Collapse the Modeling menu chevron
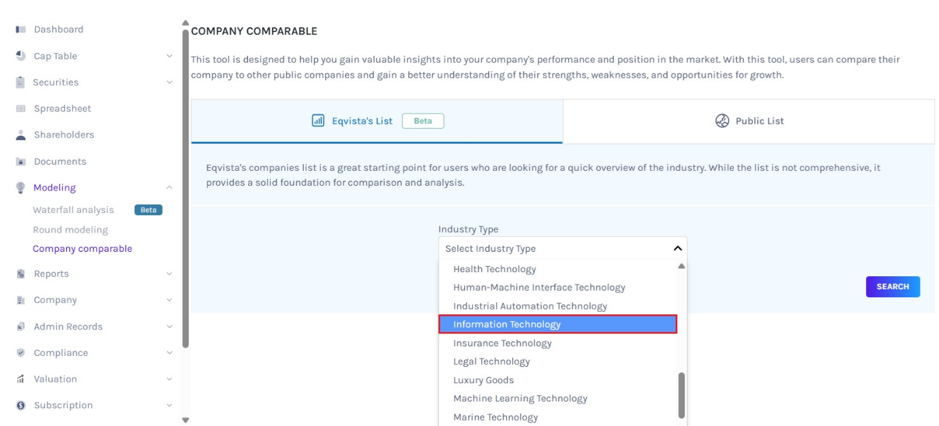The height and width of the screenshot is (426, 939). click(x=169, y=188)
